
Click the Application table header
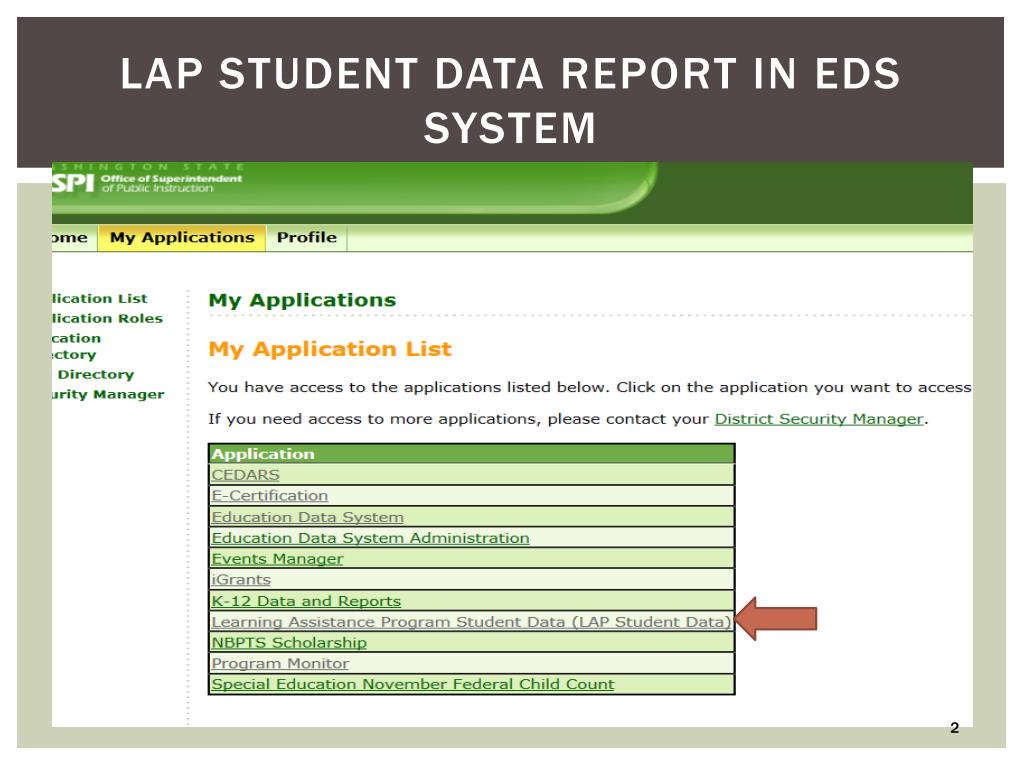472,454
